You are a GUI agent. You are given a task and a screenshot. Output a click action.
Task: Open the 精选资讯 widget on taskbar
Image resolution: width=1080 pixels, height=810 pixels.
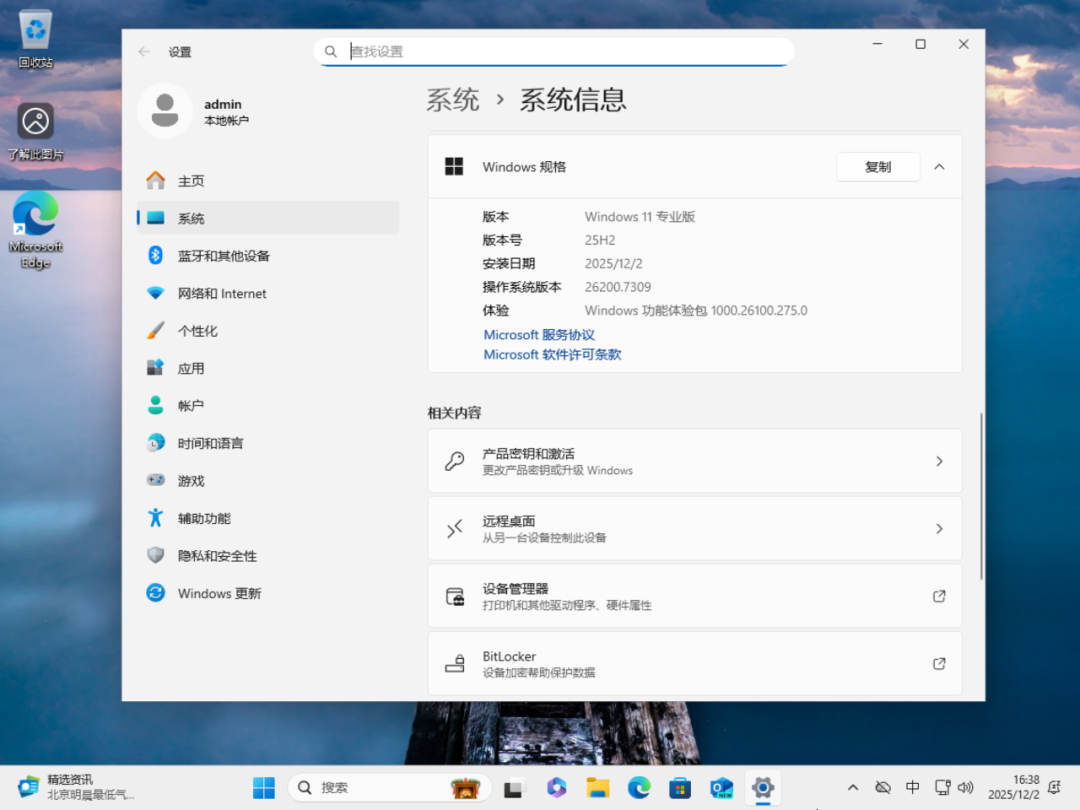76,787
